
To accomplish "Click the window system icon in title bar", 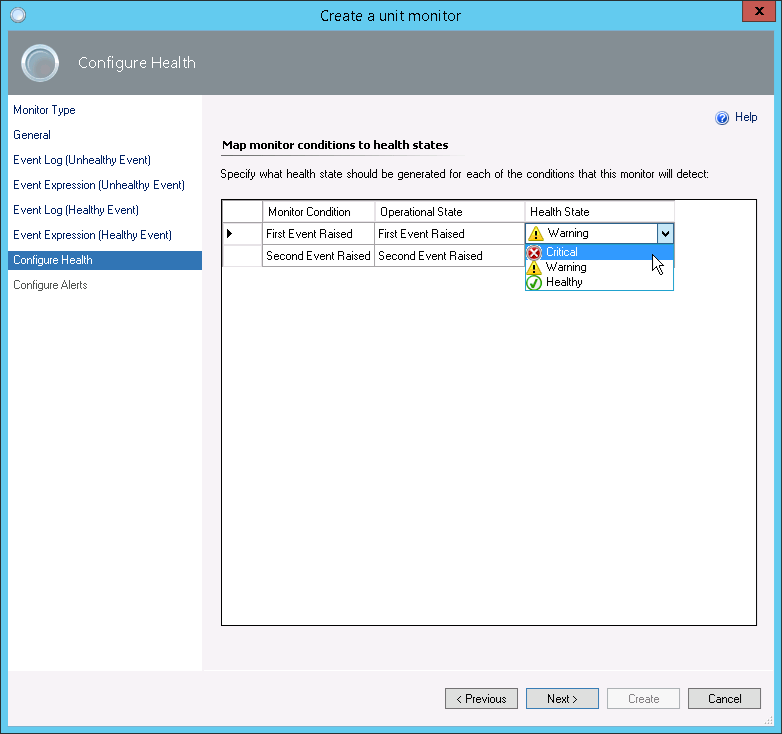I will tap(17, 15).
